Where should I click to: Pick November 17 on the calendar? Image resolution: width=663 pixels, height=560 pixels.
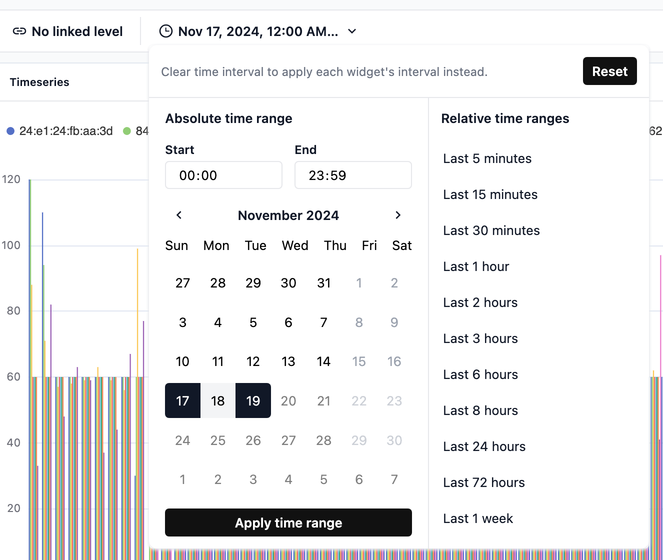click(x=182, y=401)
